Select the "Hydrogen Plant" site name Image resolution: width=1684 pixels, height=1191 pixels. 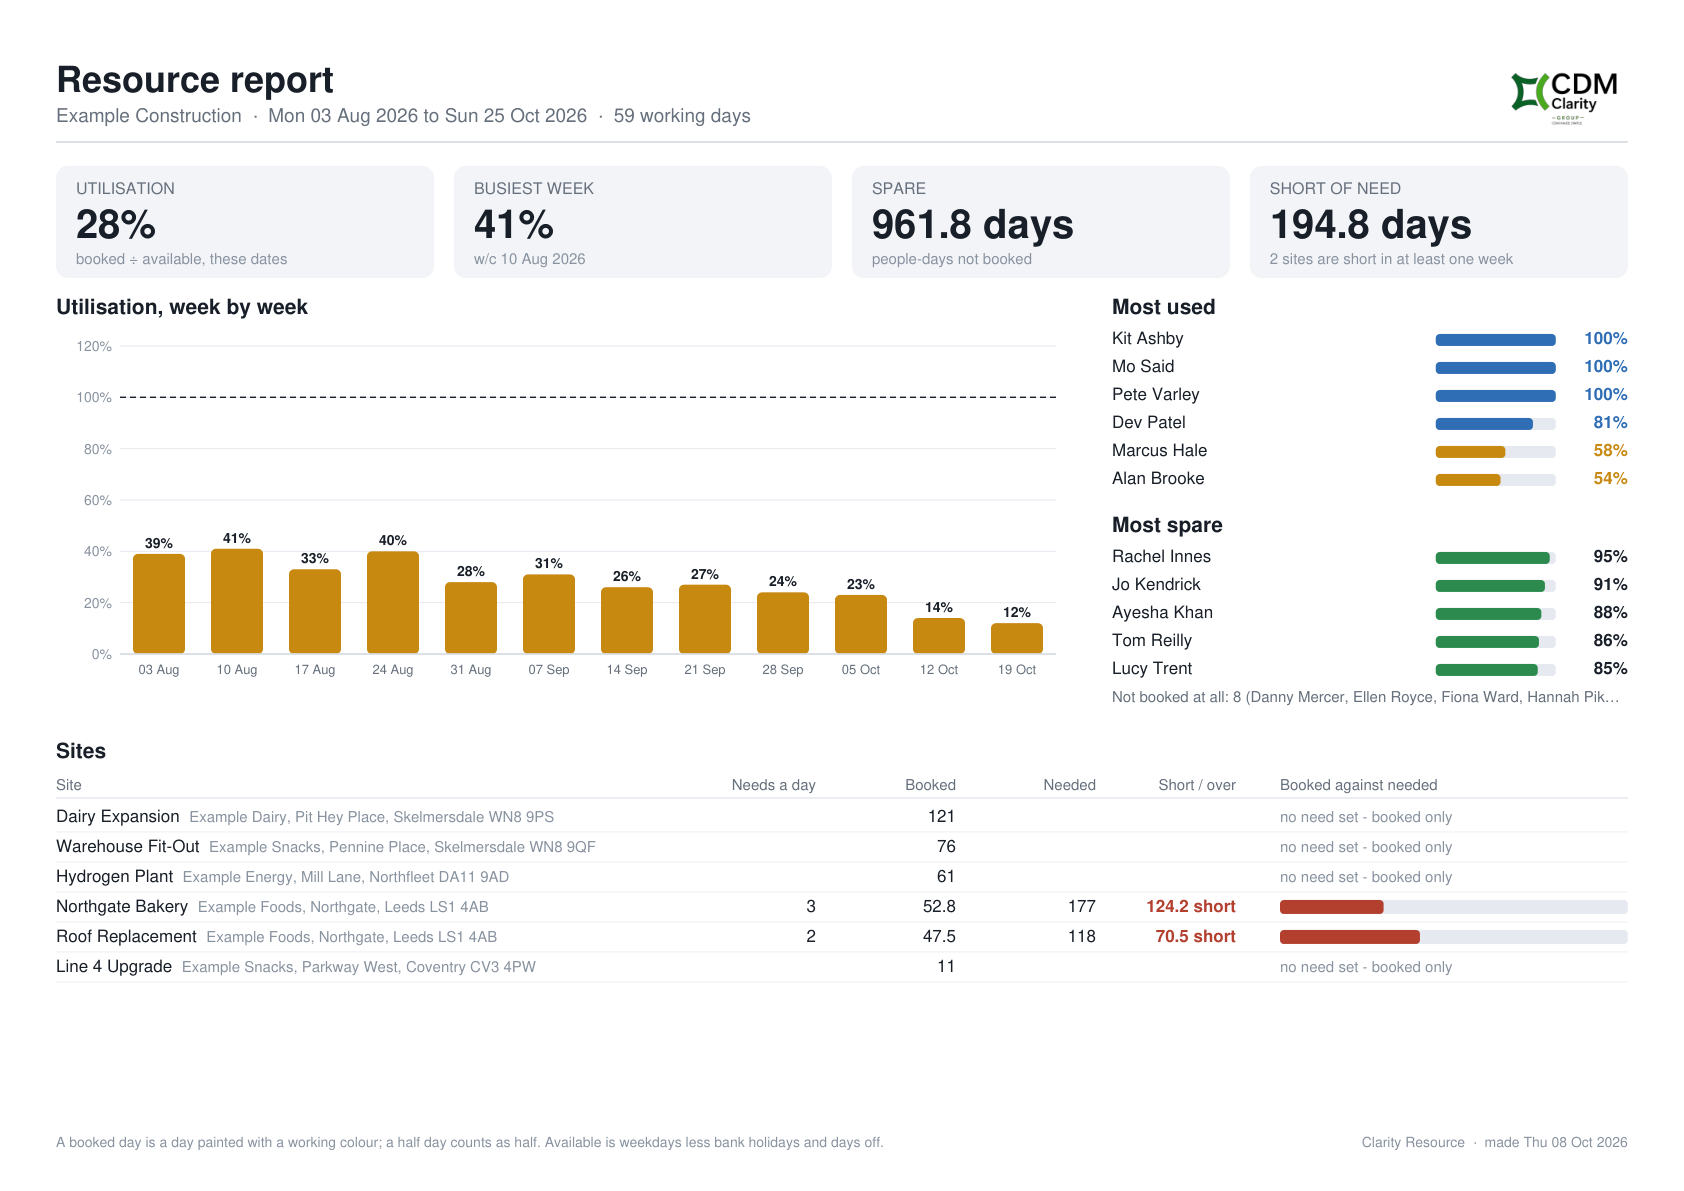tap(115, 877)
